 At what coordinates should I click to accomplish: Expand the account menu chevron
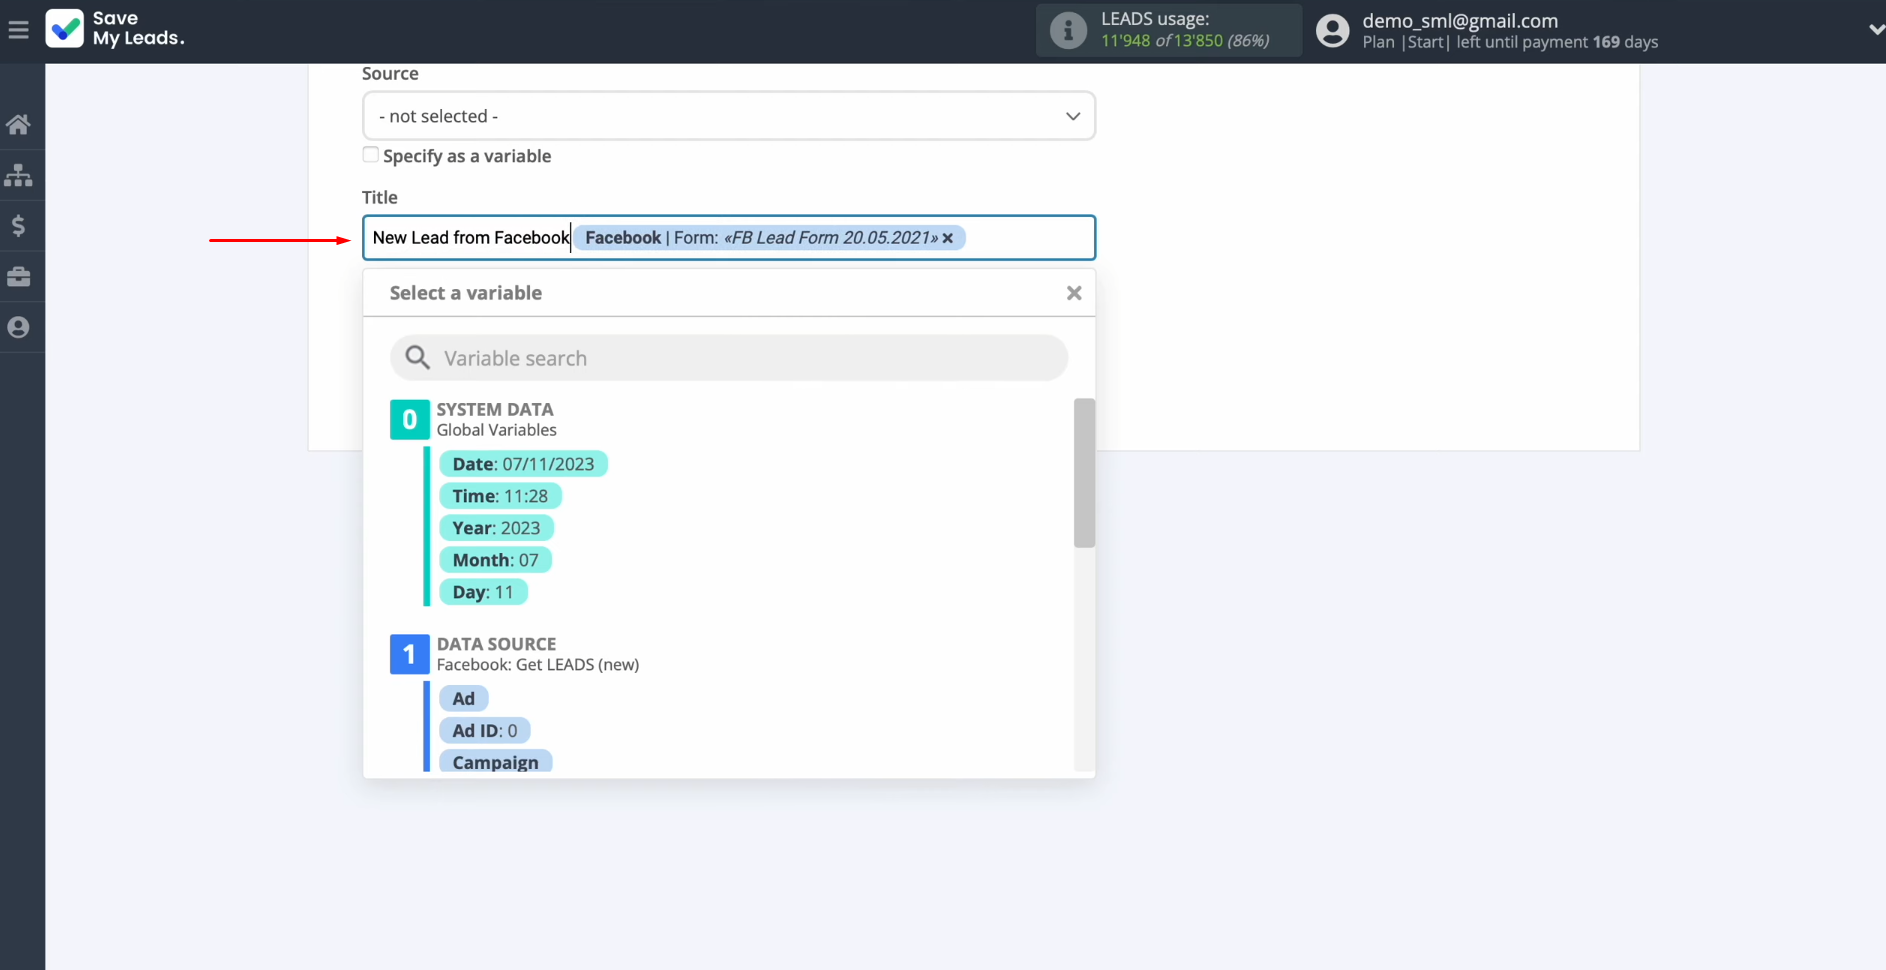coord(1875,30)
